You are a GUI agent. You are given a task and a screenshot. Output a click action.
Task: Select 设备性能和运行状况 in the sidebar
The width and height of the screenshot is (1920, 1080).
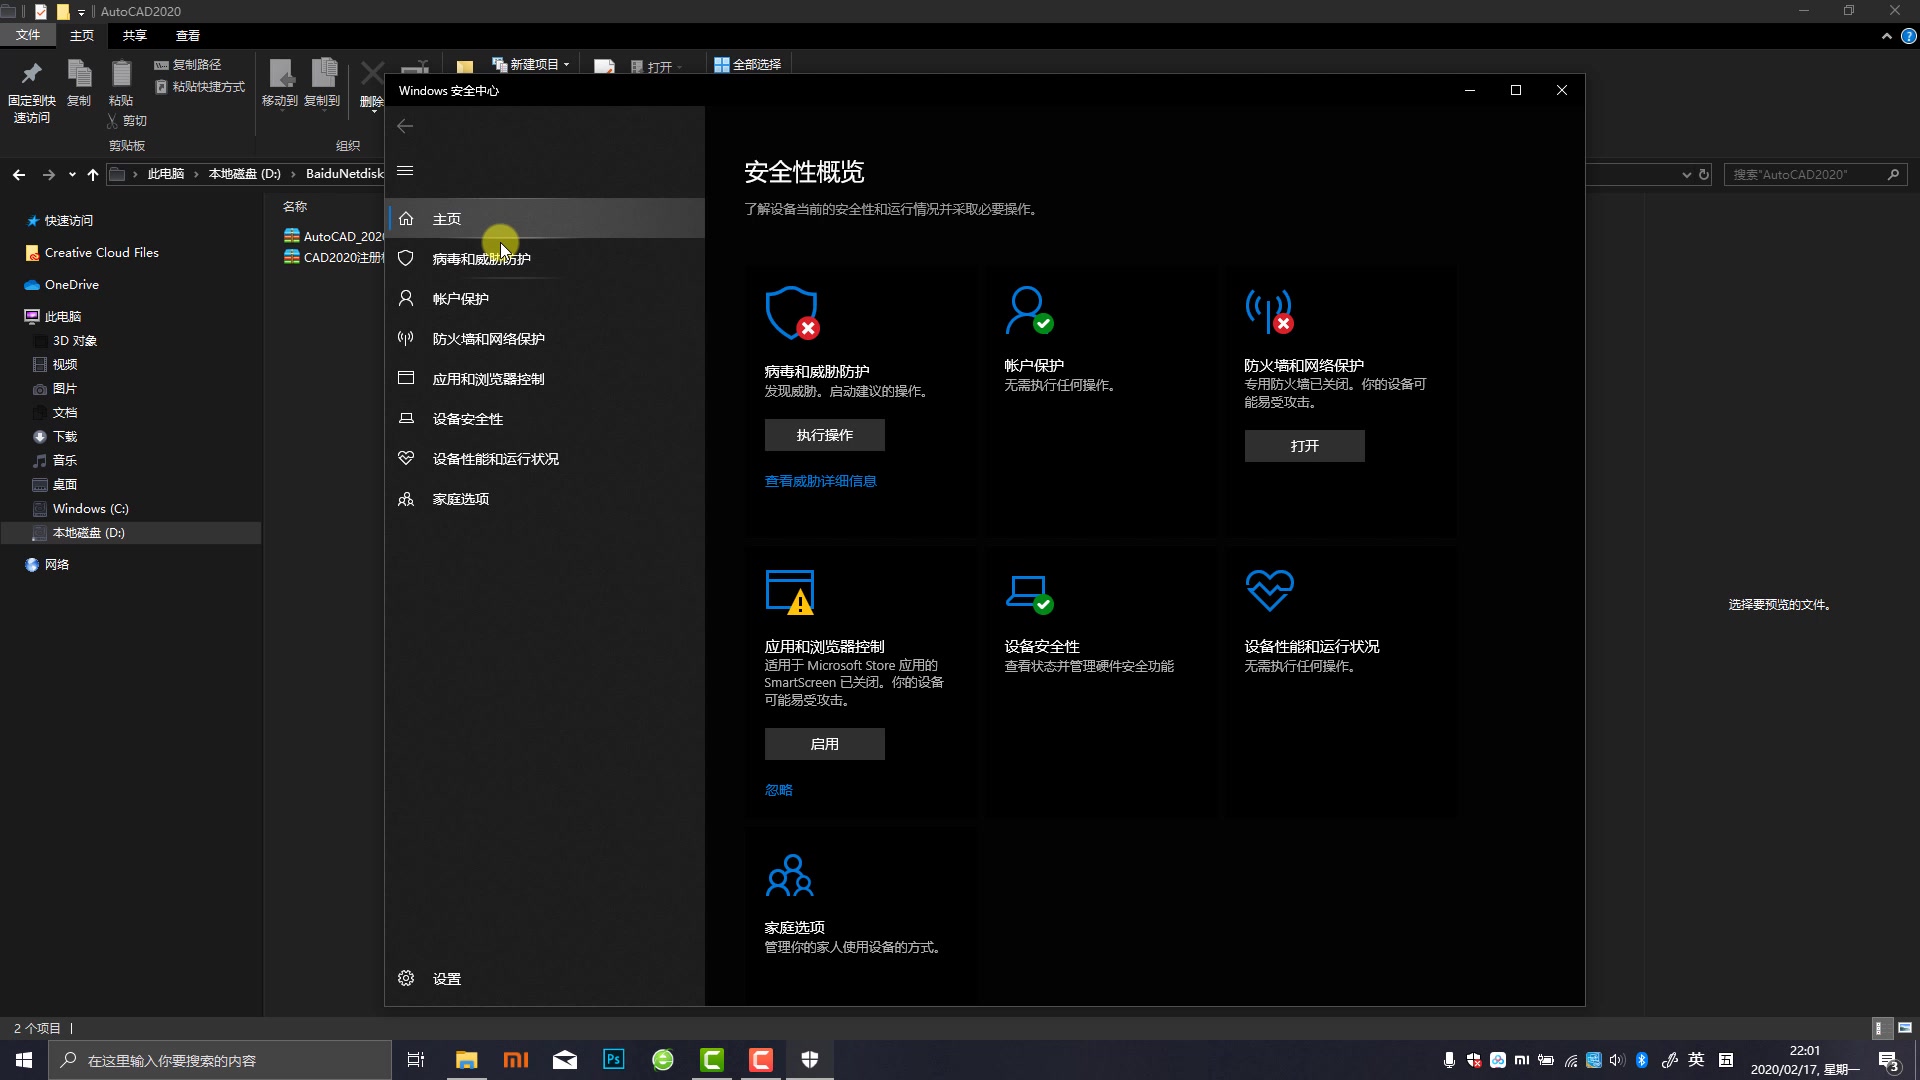[545, 459]
